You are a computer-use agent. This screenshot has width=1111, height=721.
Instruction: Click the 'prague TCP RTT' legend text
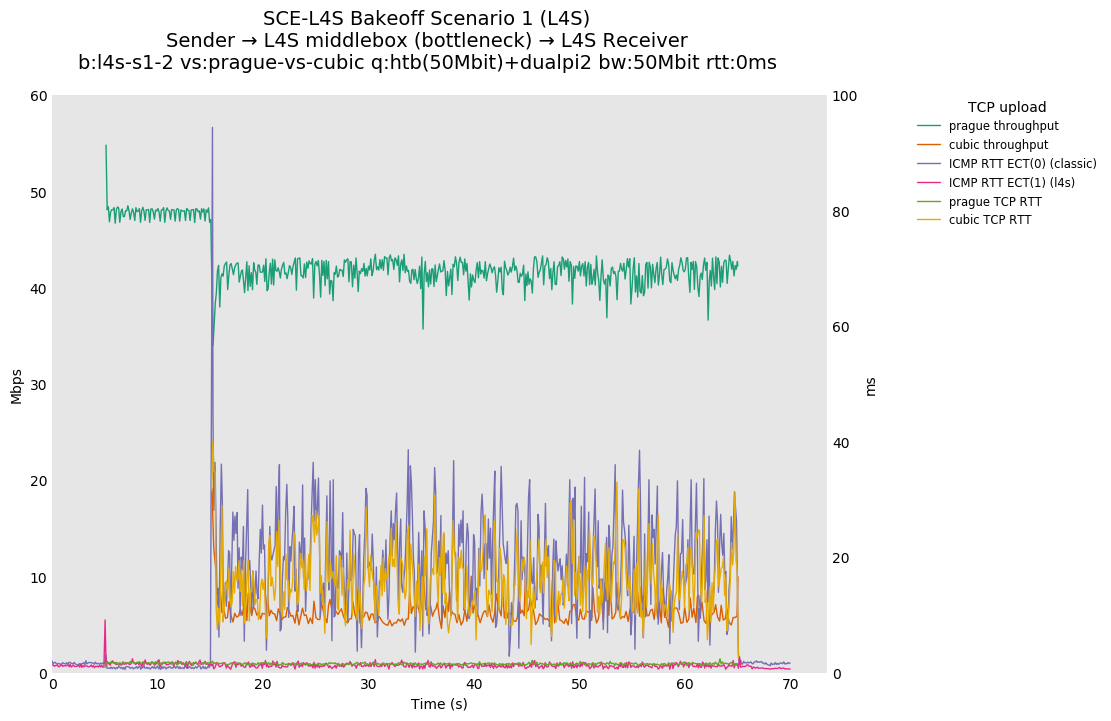click(x=995, y=202)
